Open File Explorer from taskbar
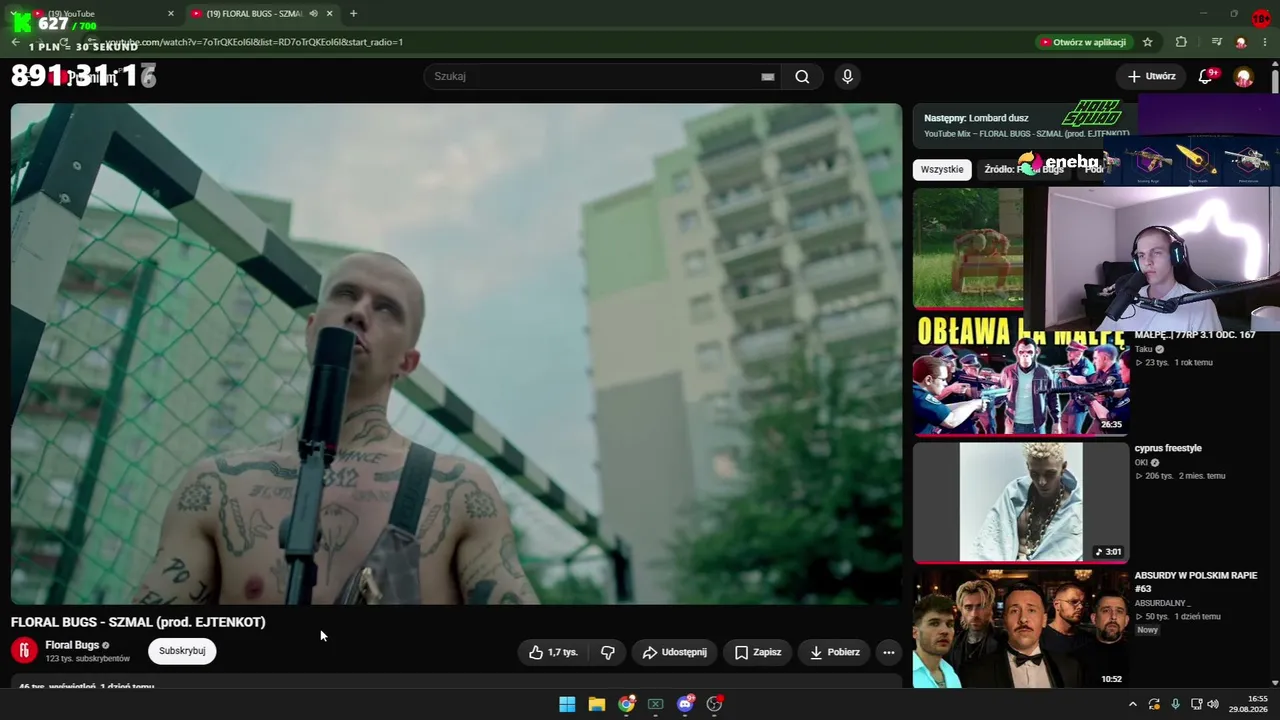 pyautogui.click(x=597, y=704)
